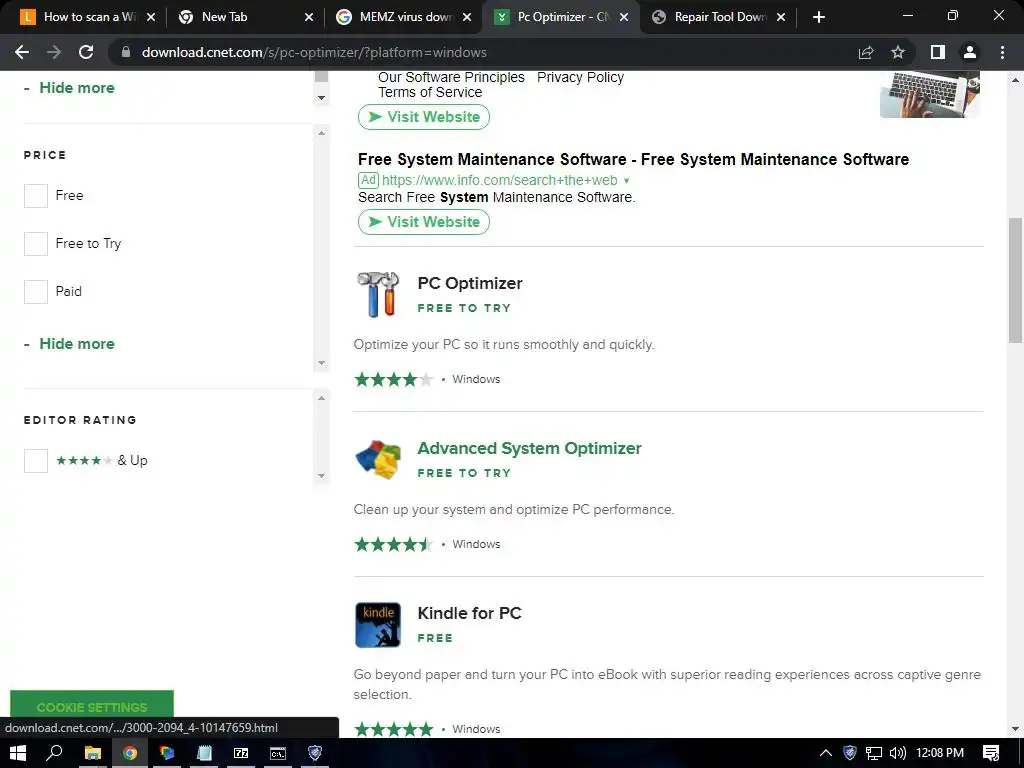Open the volume speaker tray icon
The width and height of the screenshot is (1024, 768).
(x=898, y=753)
